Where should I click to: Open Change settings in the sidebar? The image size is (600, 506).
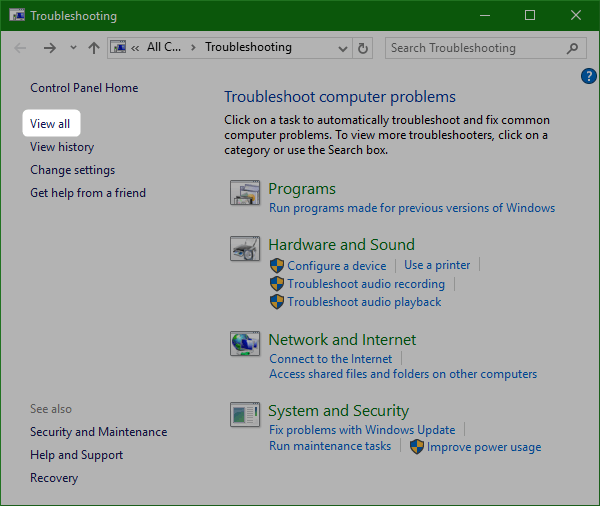(x=72, y=170)
